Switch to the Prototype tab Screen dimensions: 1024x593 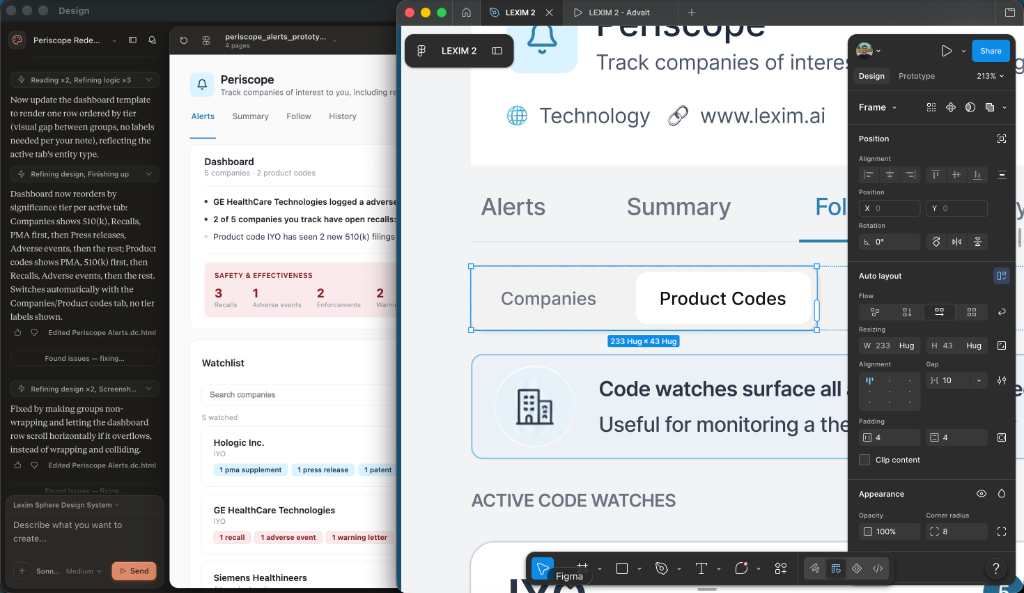pyautogui.click(x=916, y=76)
